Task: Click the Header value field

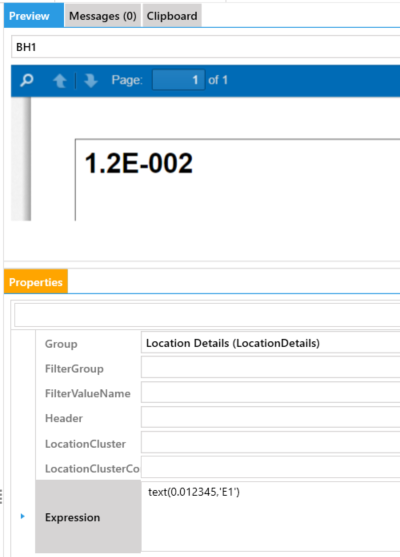Action: [270, 417]
